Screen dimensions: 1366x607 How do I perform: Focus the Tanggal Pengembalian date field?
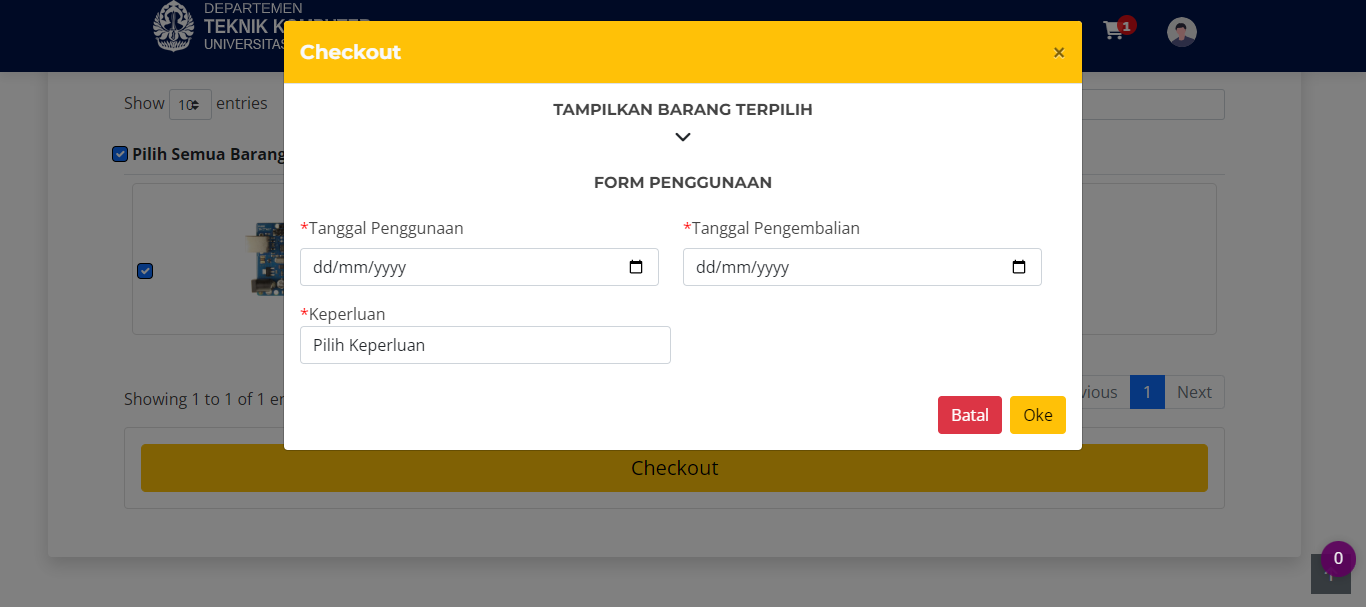[843, 267]
